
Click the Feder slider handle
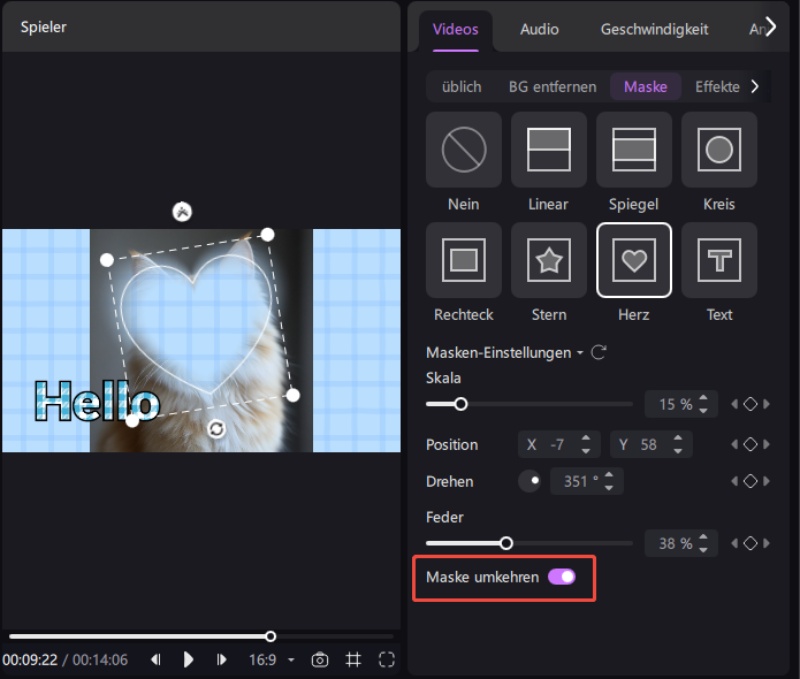tap(506, 544)
